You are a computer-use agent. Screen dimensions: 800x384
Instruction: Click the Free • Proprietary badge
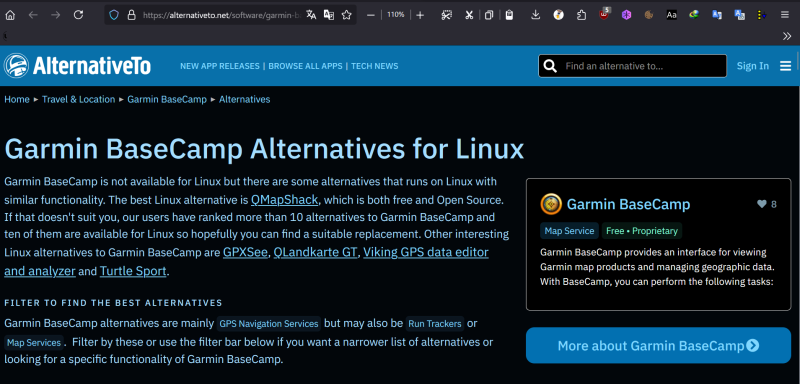click(642, 231)
